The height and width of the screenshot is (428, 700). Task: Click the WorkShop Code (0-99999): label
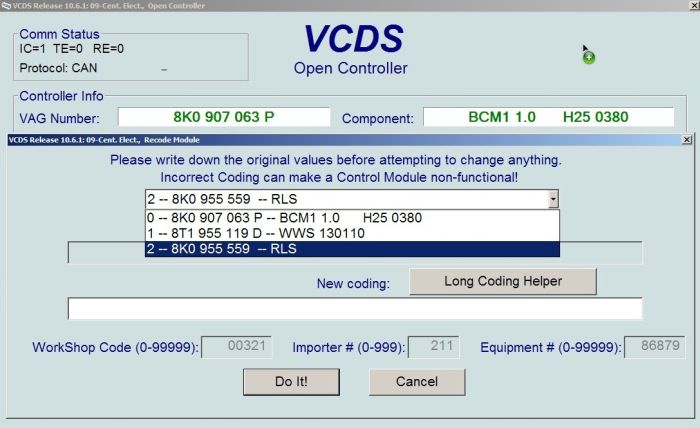(x=115, y=347)
